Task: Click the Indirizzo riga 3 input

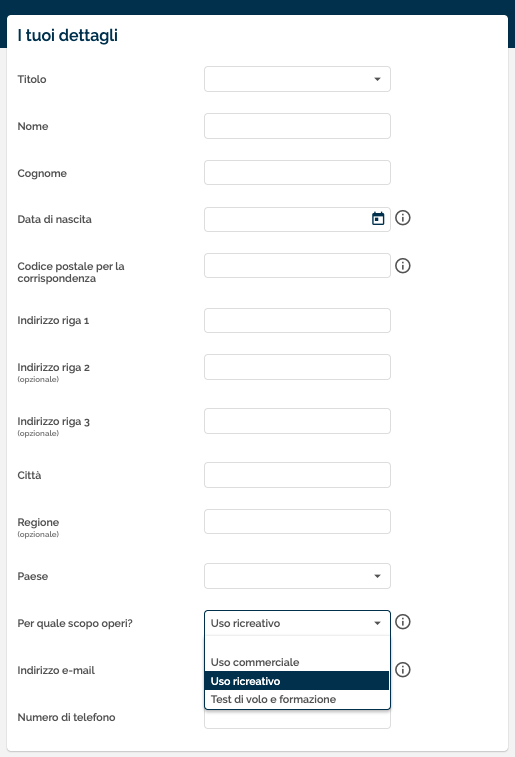Action: pyautogui.click(x=297, y=421)
